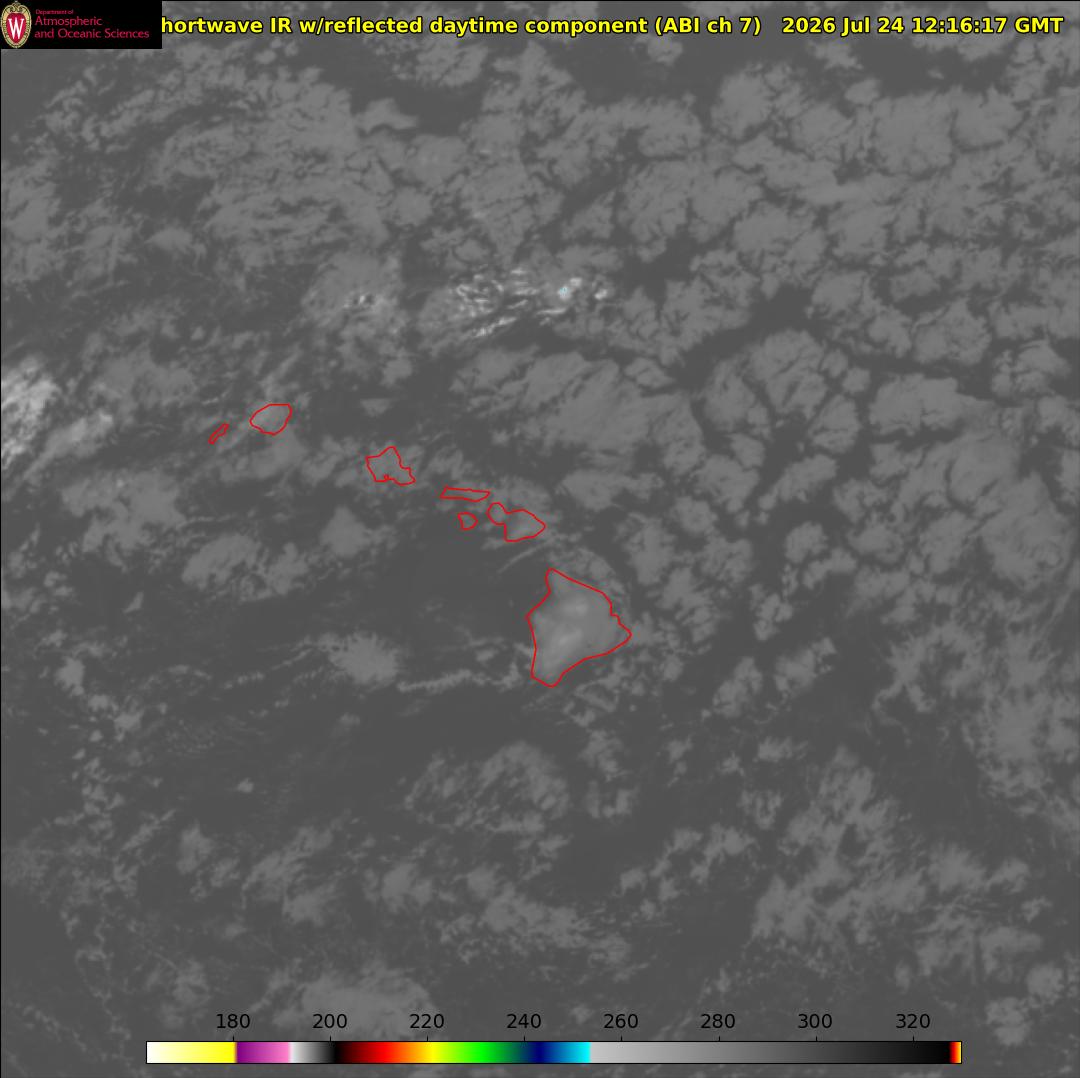Click the Lanai island outline

(x=468, y=521)
